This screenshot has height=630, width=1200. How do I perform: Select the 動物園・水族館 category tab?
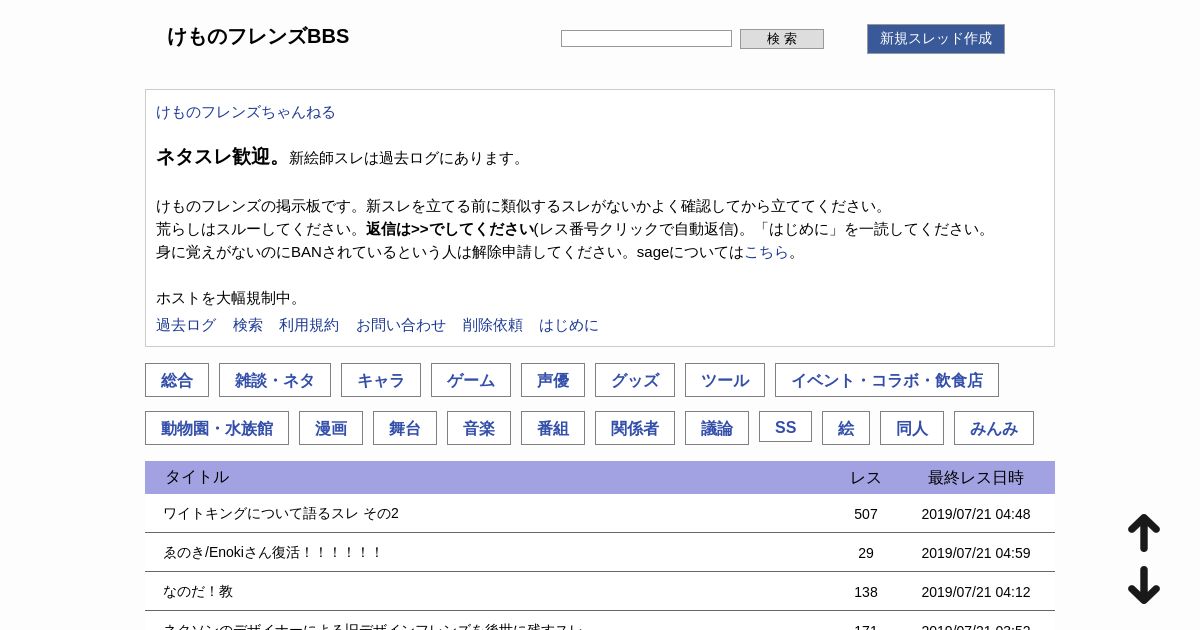(217, 428)
